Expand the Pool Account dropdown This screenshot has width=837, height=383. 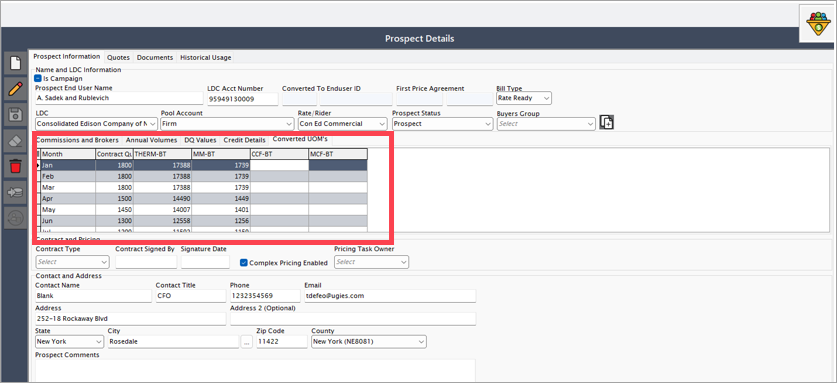click(x=227, y=123)
